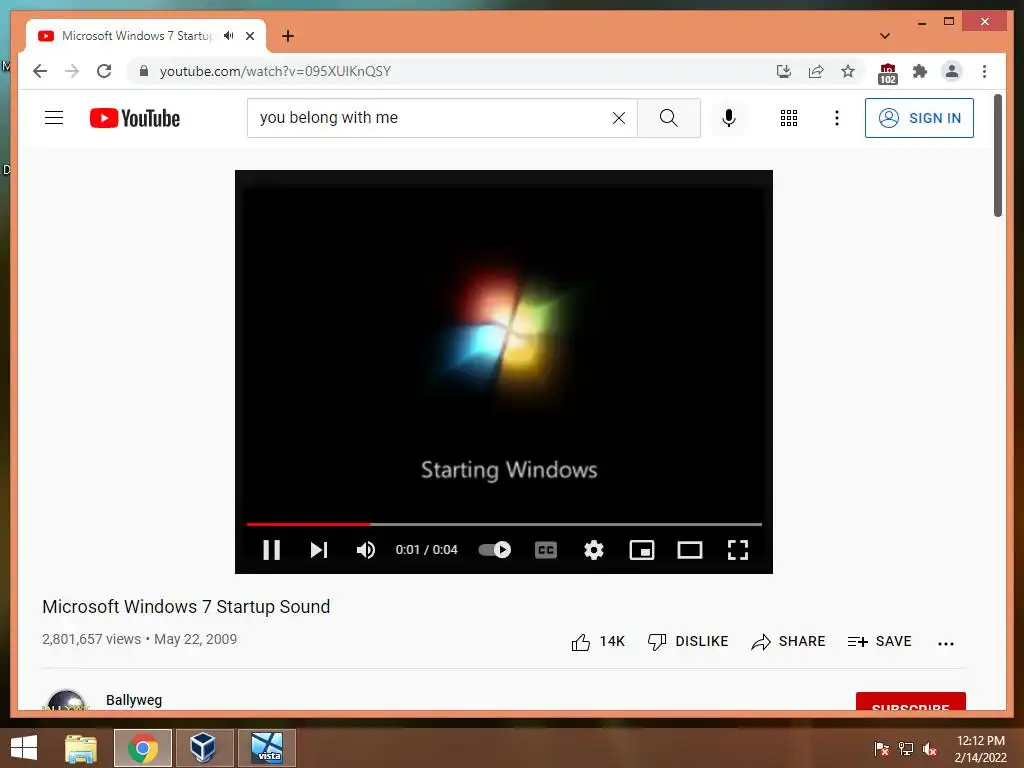Image resolution: width=1024 pixels, height=768 pixels.
Task: Open YouTube settings three-dot menu
Action: 837,118
